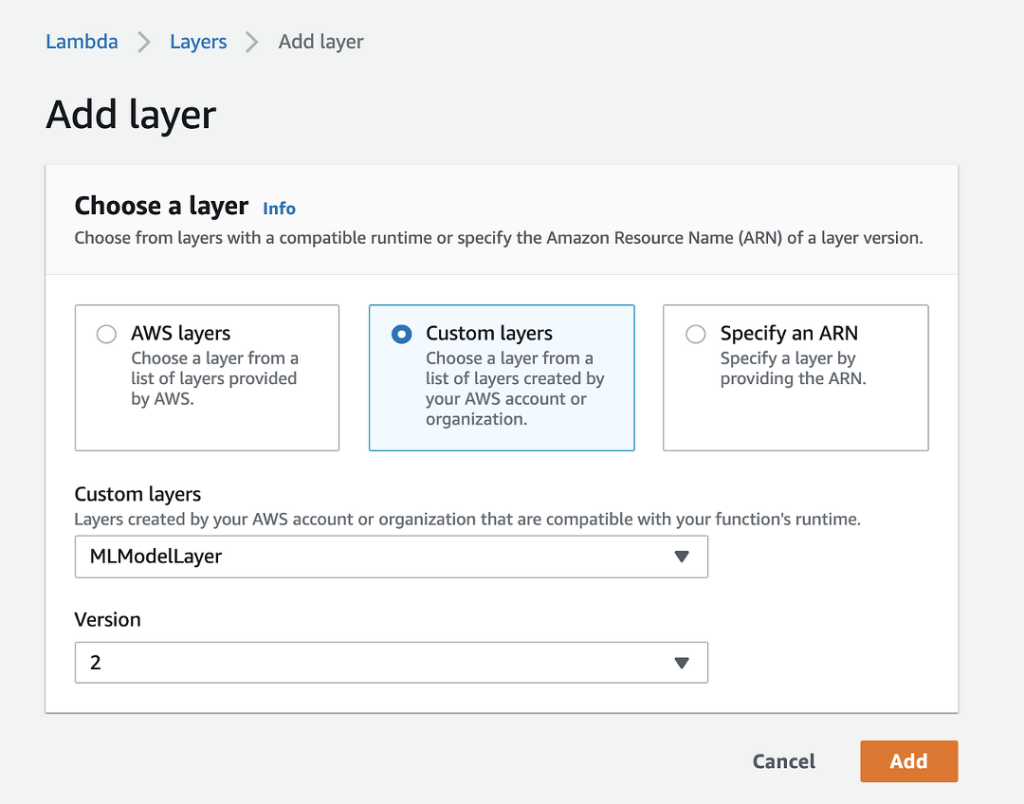View Info about choosing a layer

278,208
